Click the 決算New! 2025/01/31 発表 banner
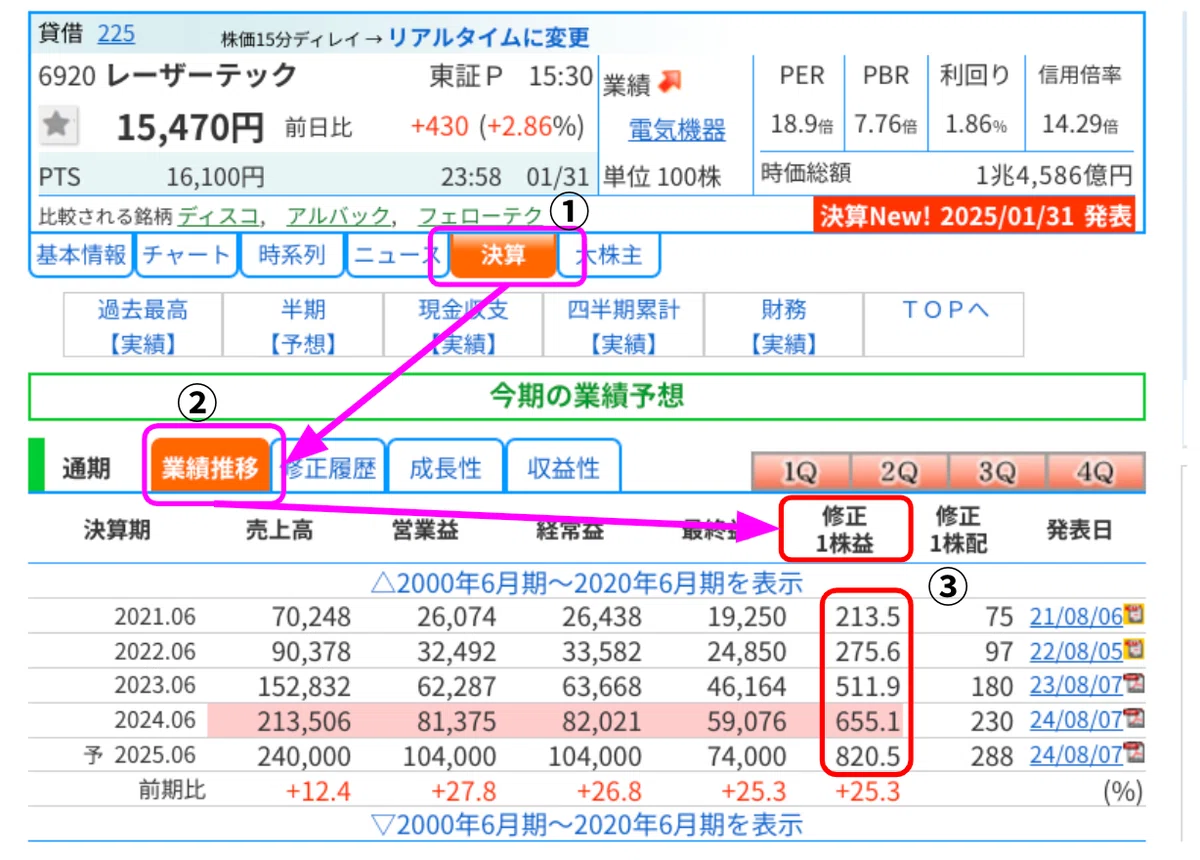The image size is (1200, 860). [x=976, y=215]
